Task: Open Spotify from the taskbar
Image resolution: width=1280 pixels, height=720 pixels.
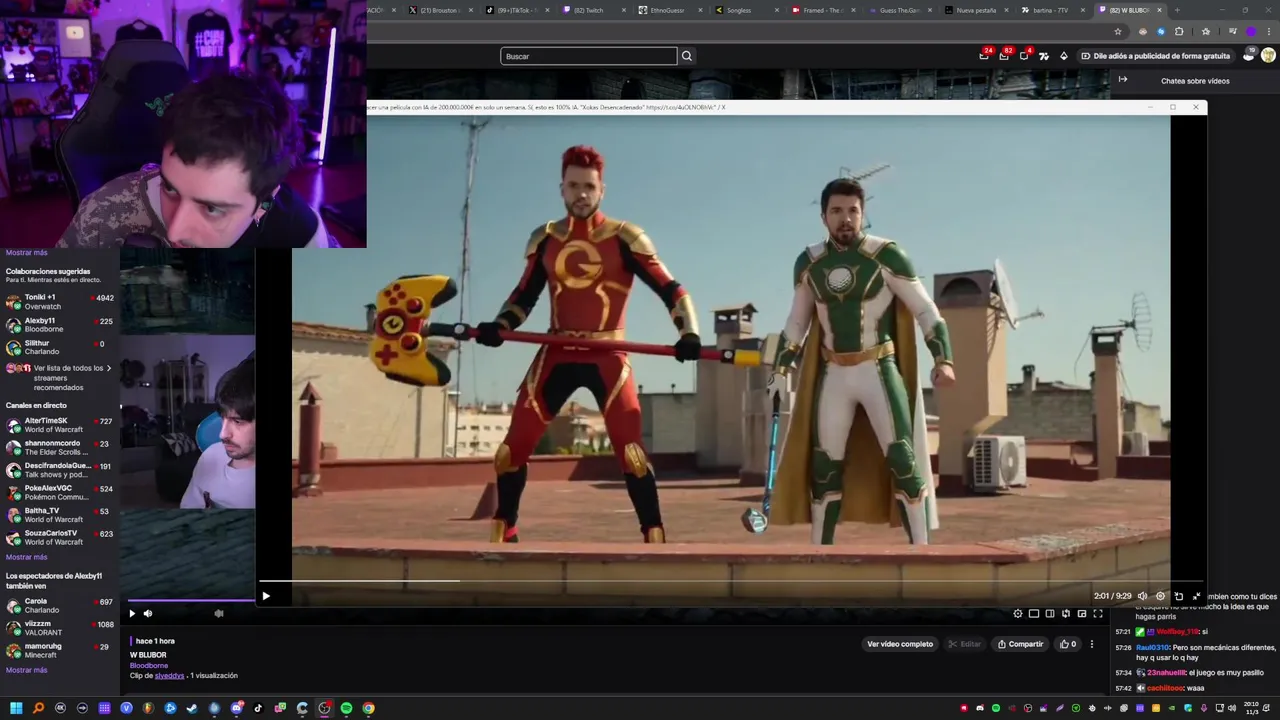Action: pyautogui.click(x=346, y=708)
